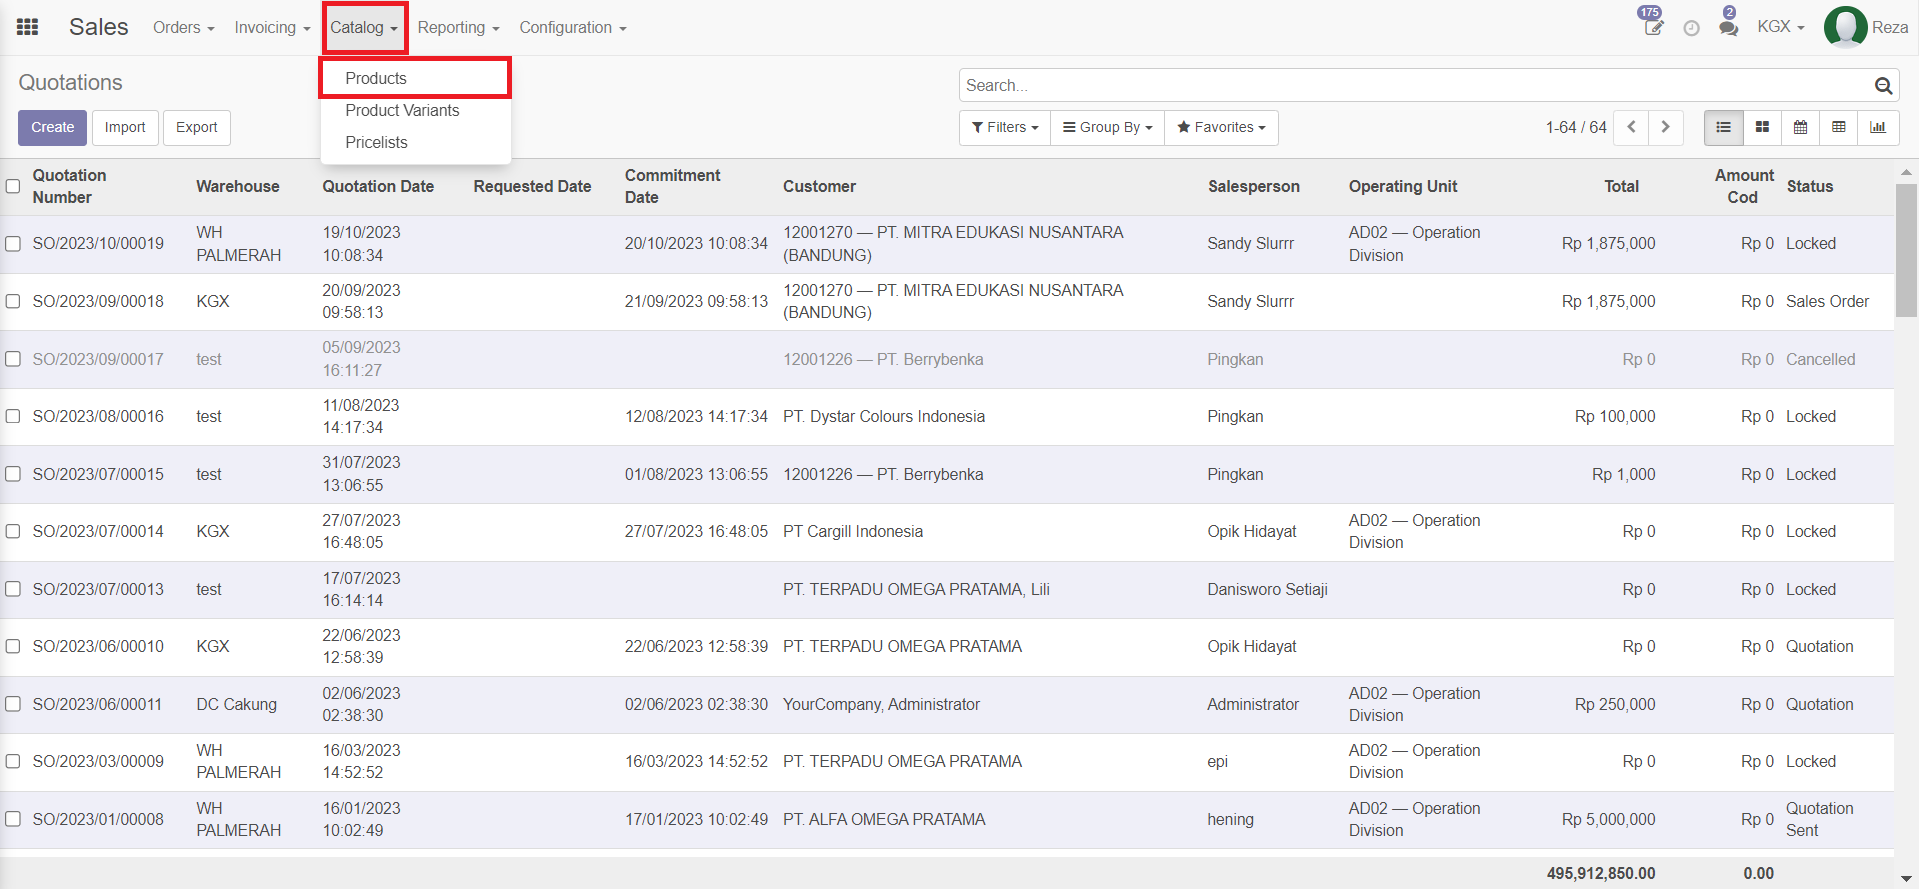The image size is (1919, 889).
Task: Switch to graph view
Action: [x=1878, y=127]
